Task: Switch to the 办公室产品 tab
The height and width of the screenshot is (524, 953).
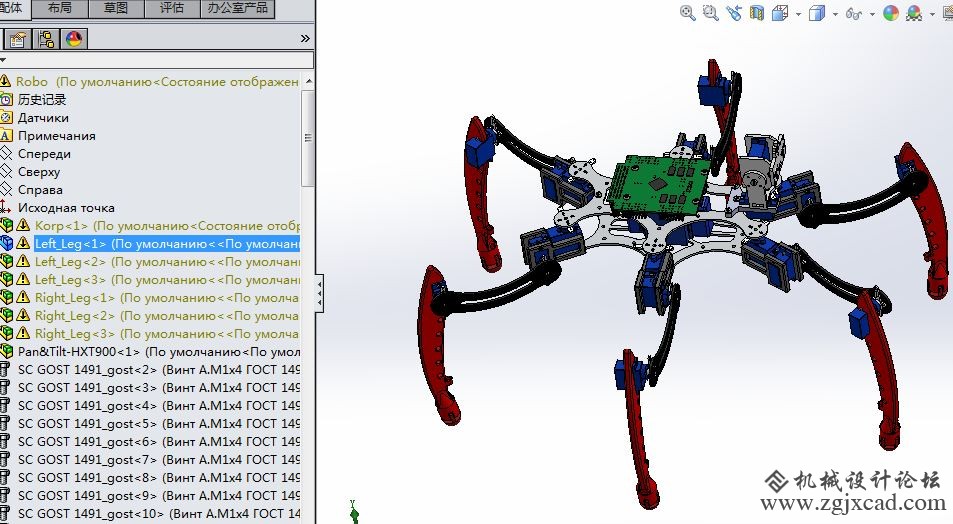Action: [x=238, y=9]
